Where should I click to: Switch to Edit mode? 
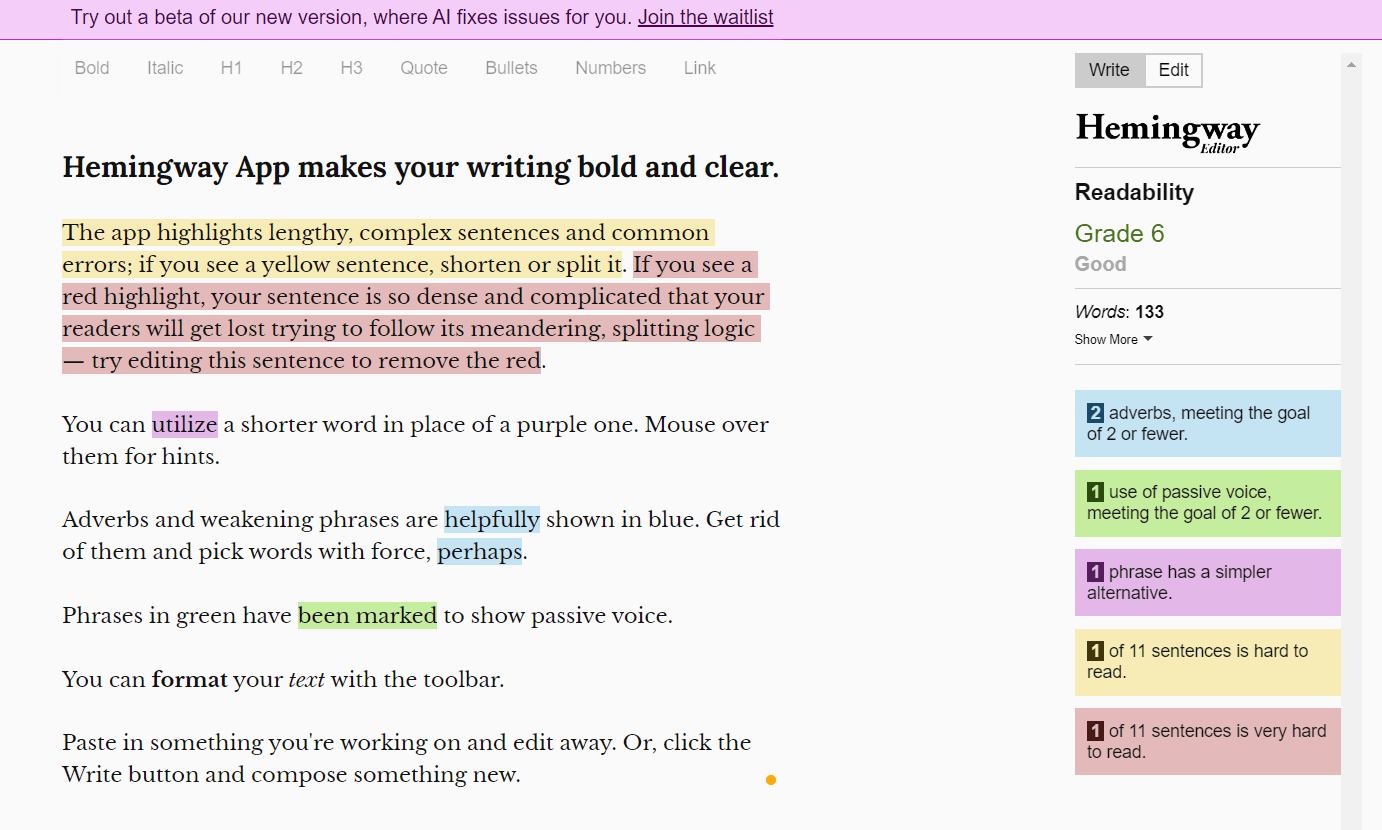(1173, 70)
